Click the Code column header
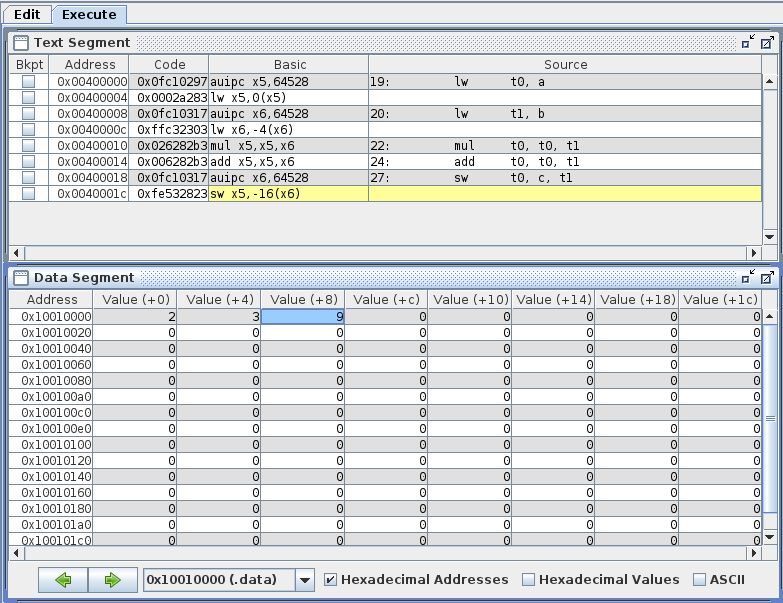Viewport: 783px width, 603px height. coord(169,65)
